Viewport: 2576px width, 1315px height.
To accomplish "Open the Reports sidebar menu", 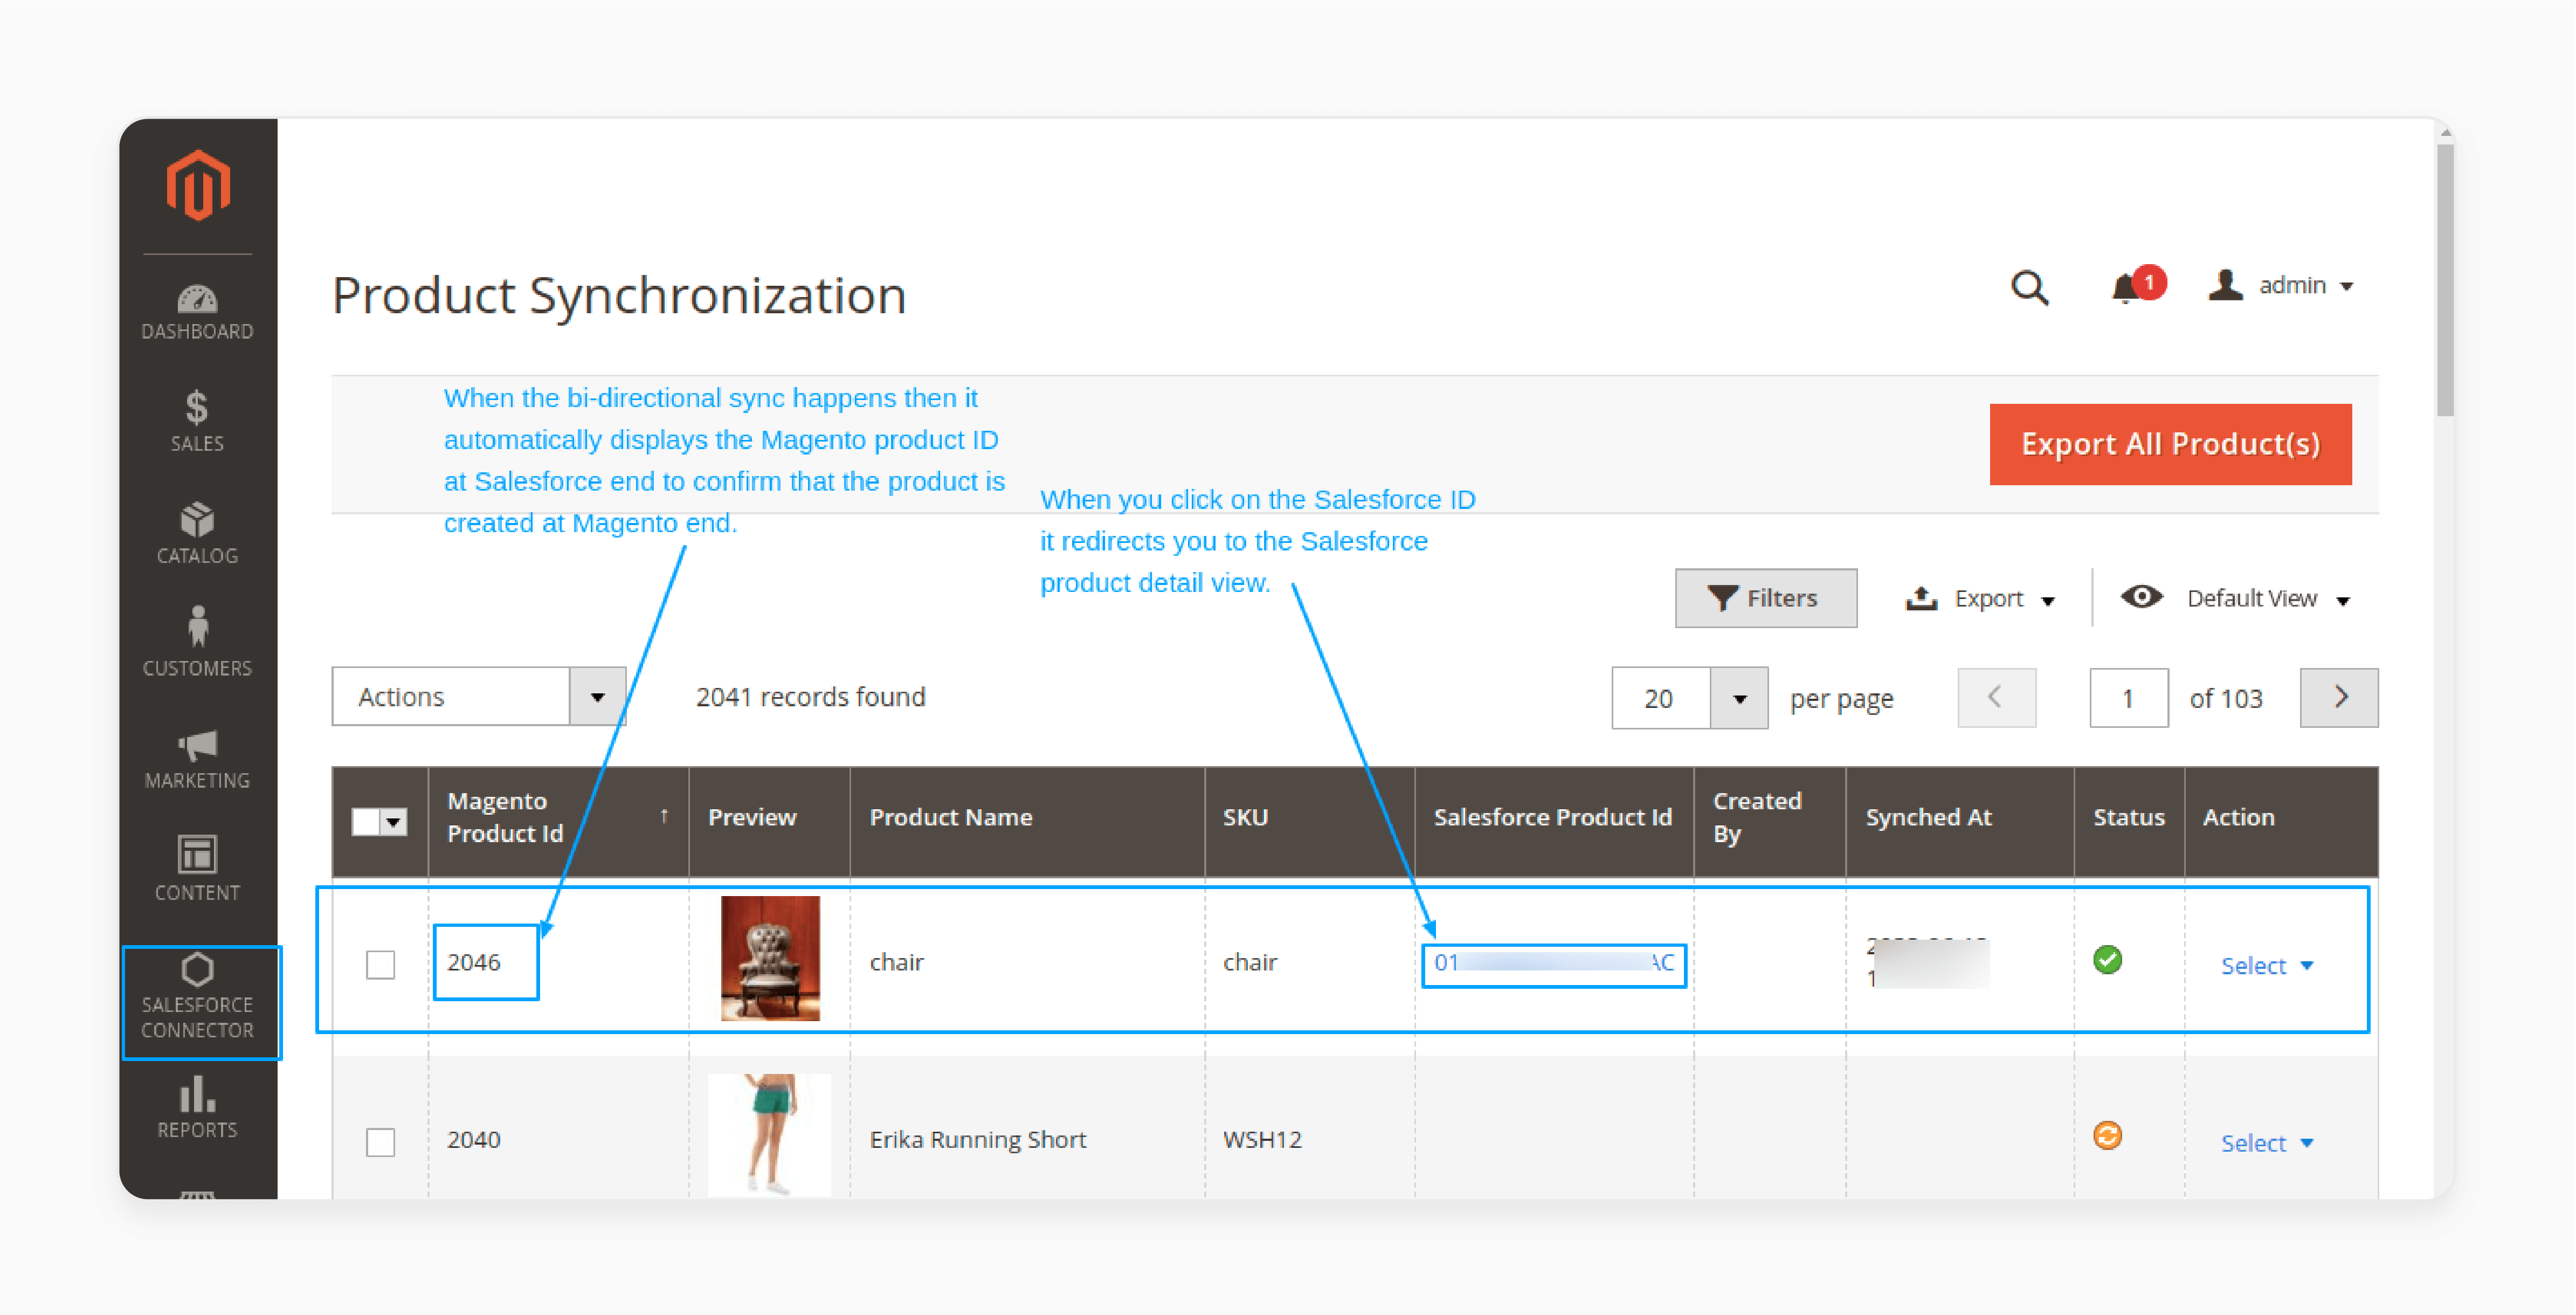I will [x=198, y=1108].
